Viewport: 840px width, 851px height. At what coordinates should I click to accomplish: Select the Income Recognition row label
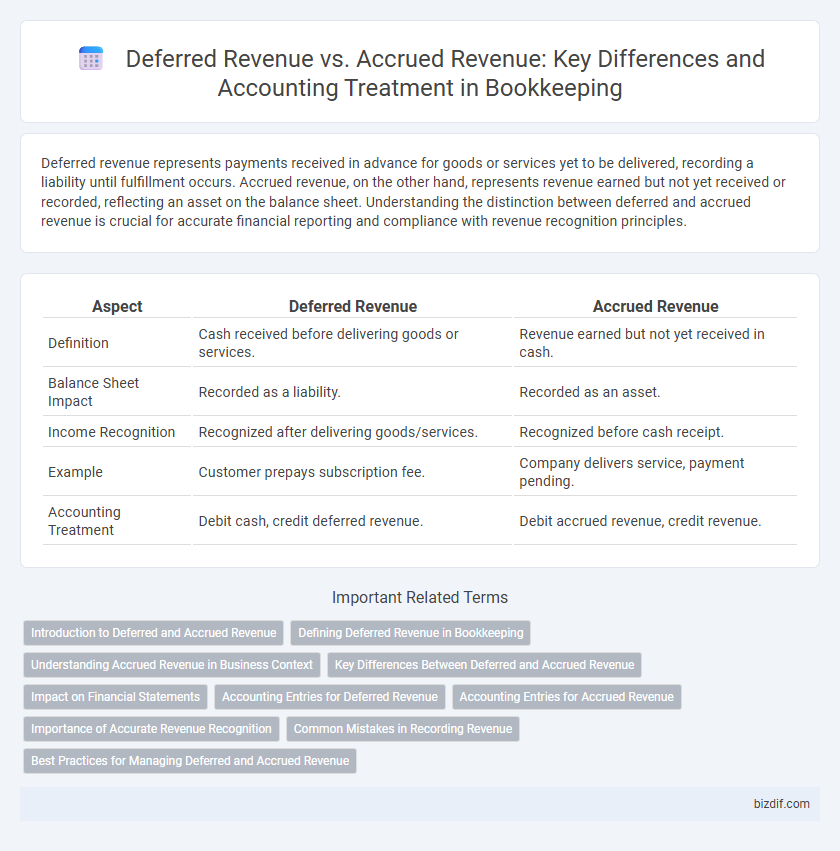111,432
